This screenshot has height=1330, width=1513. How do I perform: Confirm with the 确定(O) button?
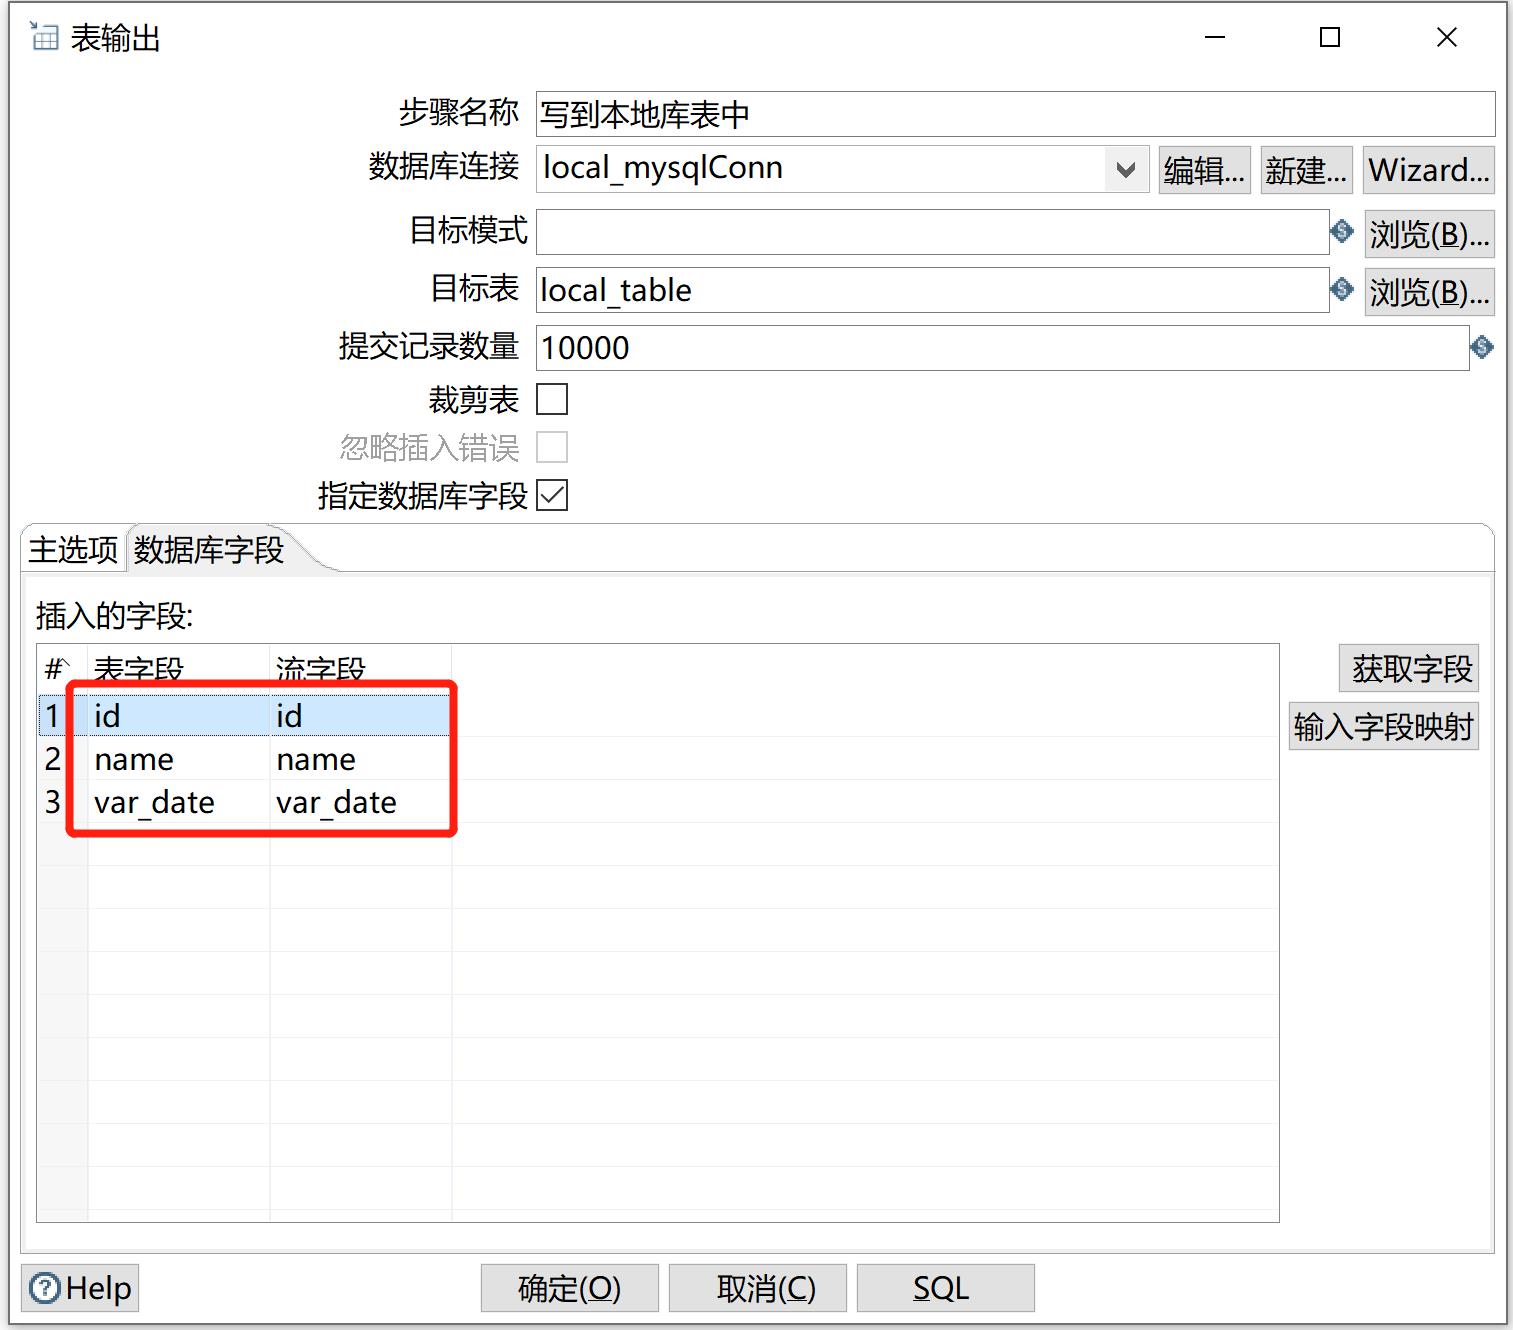570,1288
